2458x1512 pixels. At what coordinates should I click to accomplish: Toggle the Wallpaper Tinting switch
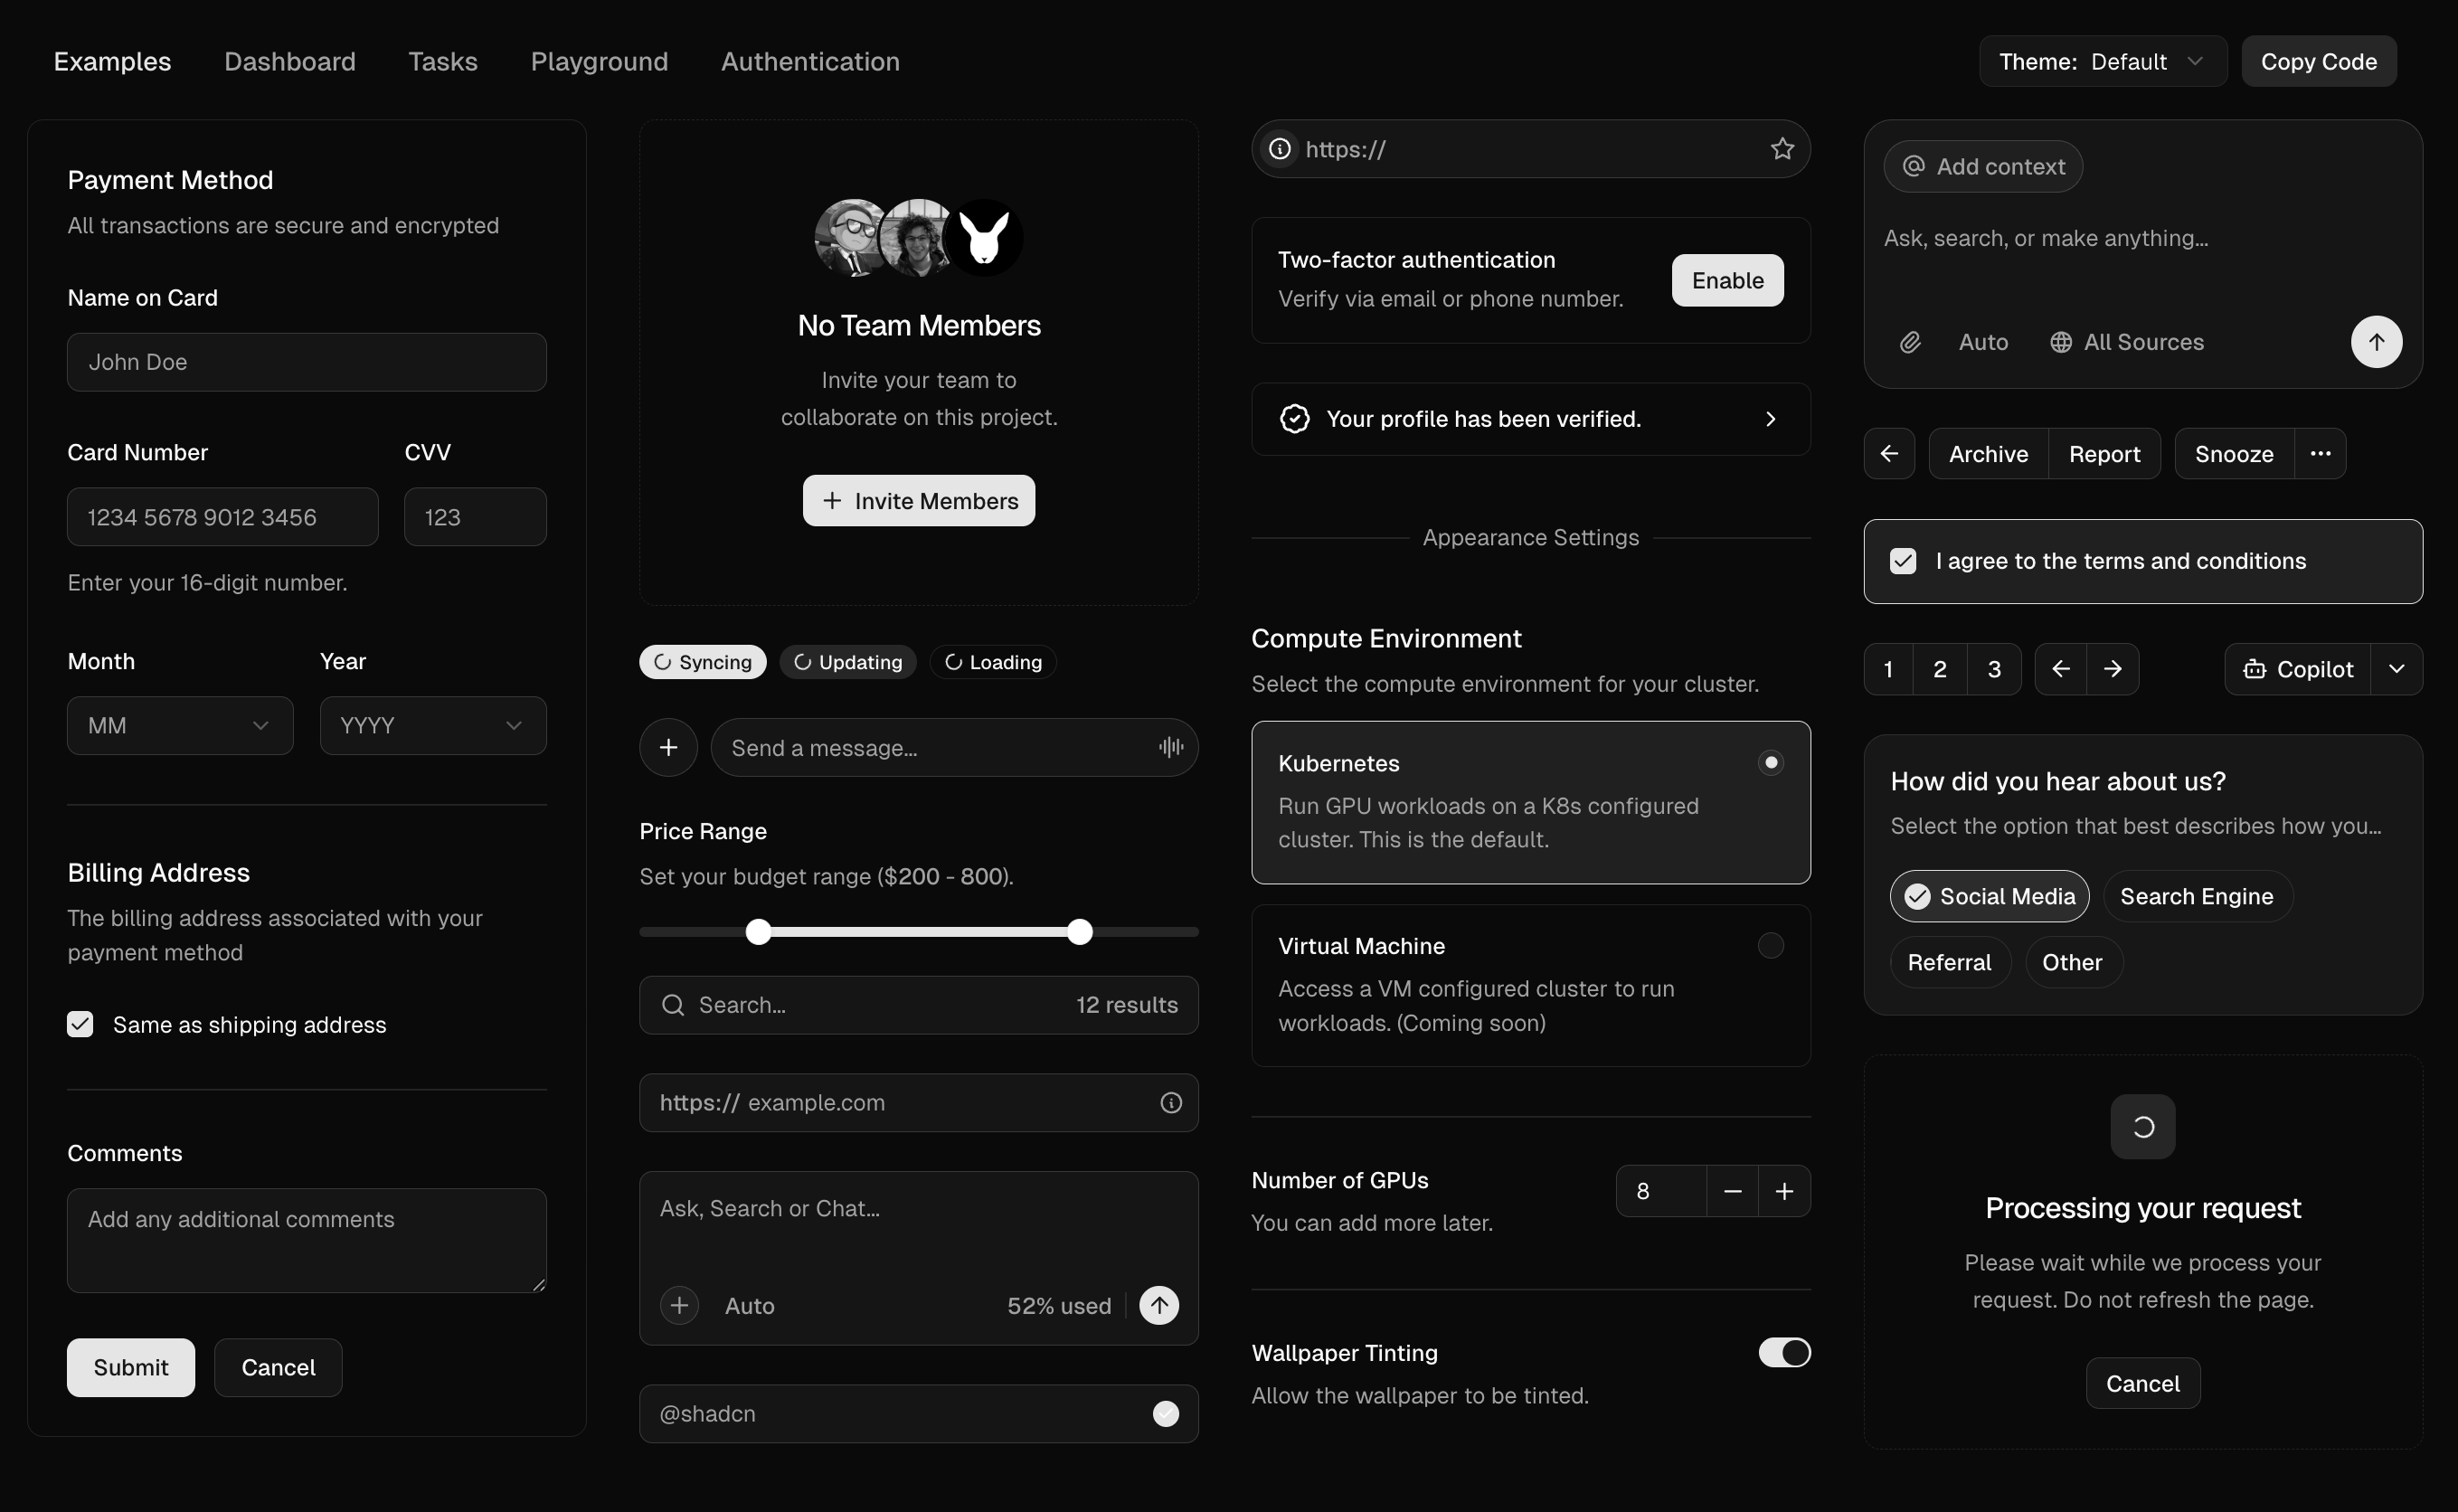(x=1784, y=1353)
